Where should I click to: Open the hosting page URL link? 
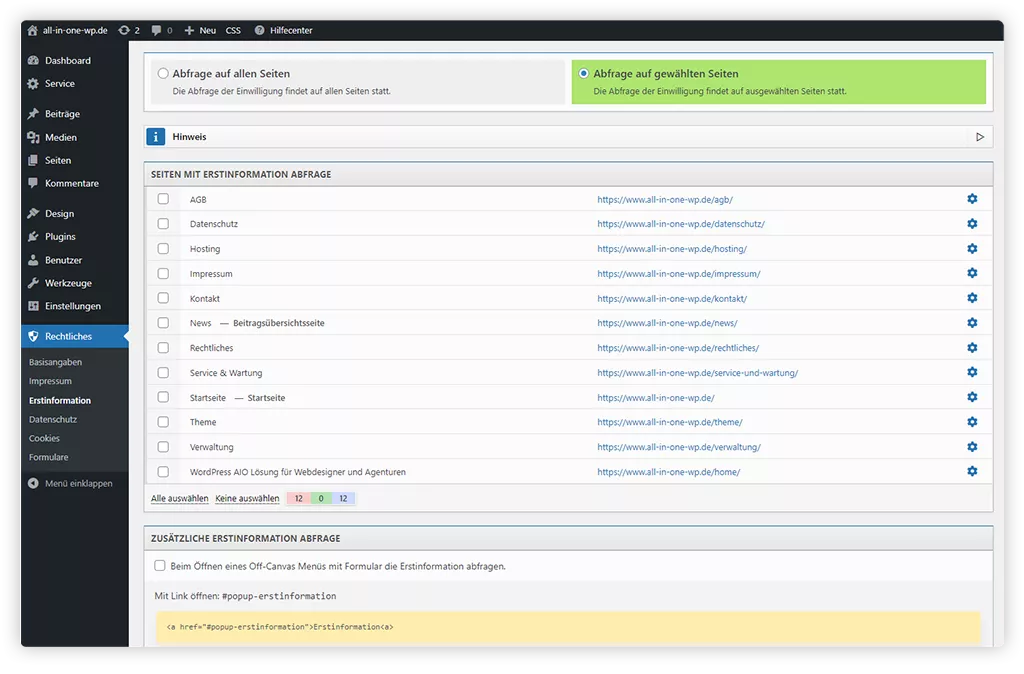671,249
